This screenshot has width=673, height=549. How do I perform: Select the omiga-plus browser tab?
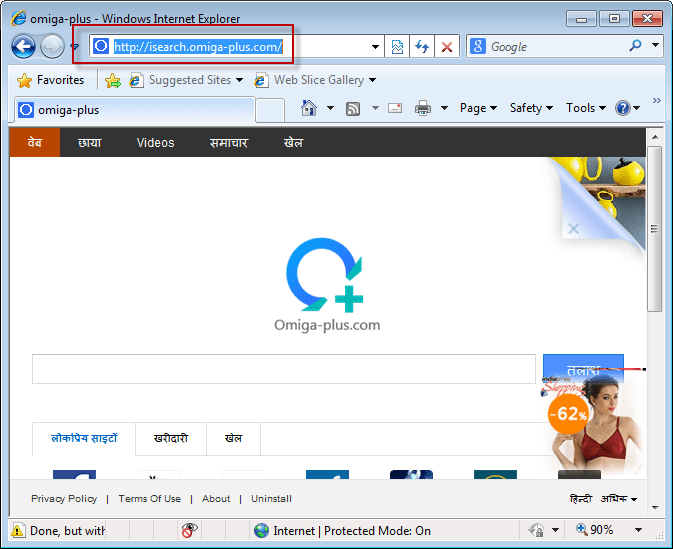[x=135, y=110]
